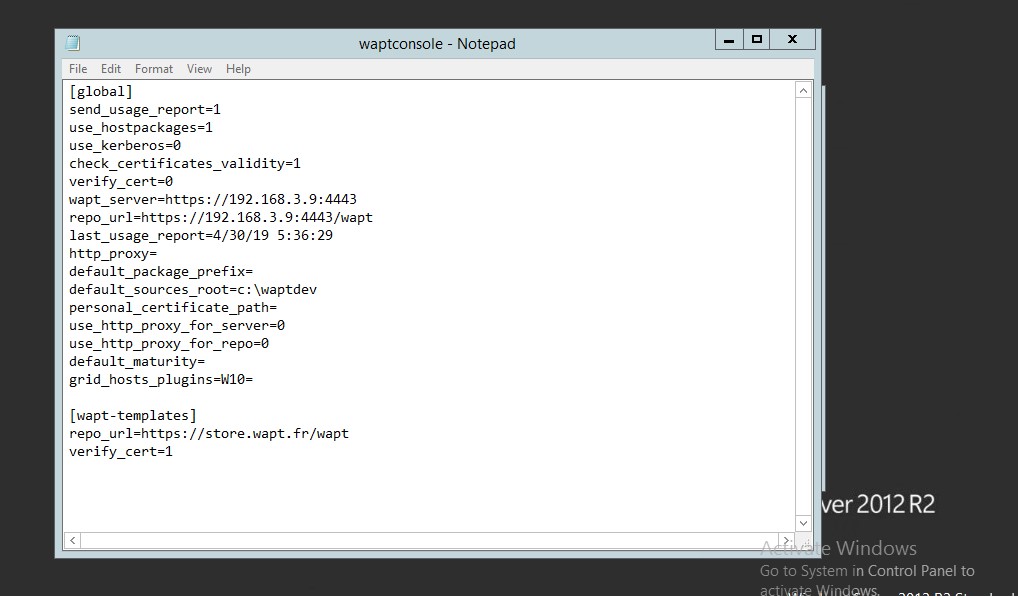1018x596 pixels.
Task: Open the Edit menu
Action: tap(111, 69)
